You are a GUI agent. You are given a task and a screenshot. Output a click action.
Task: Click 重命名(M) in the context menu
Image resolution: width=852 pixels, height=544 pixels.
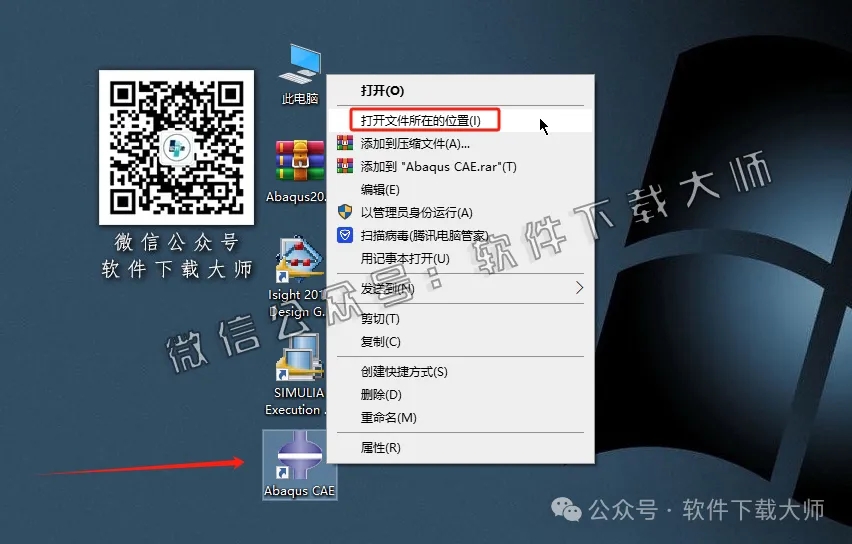[460, 417]
